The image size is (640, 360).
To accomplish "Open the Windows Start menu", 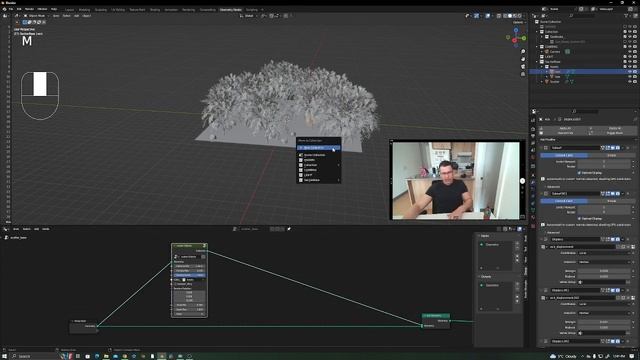I will 4,356.
